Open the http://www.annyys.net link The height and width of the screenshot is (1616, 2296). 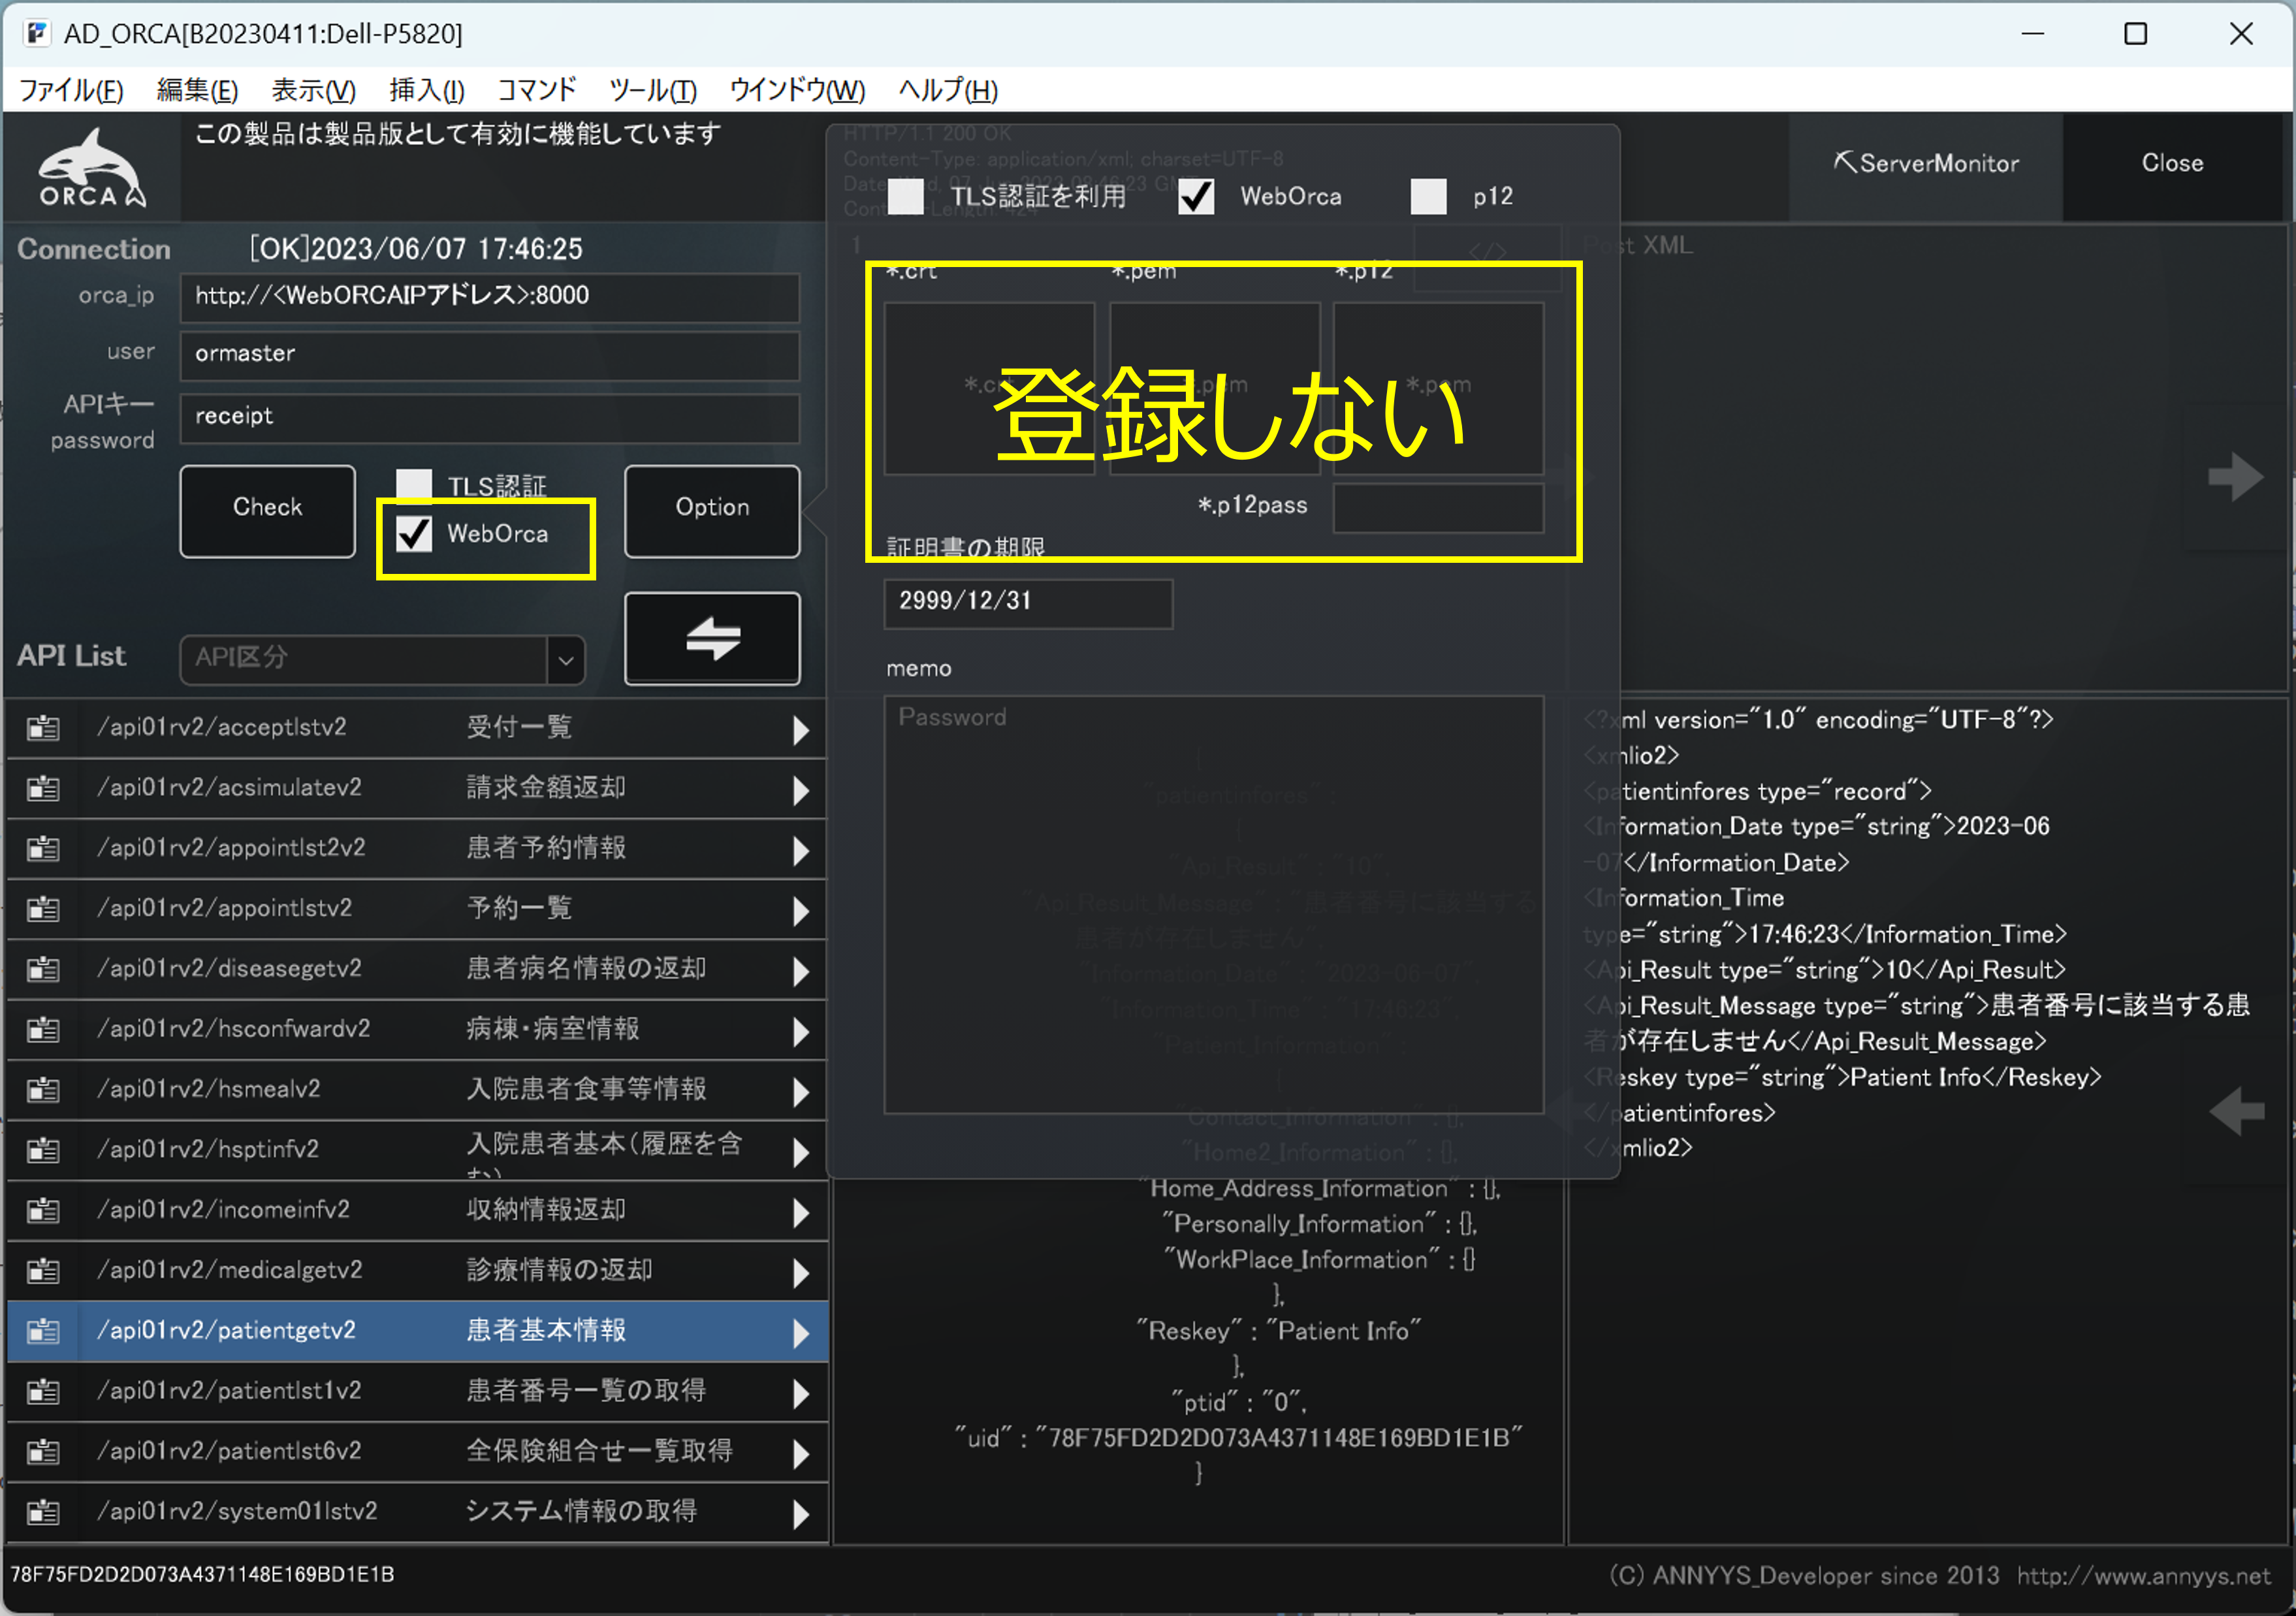click(2143, 1576)
